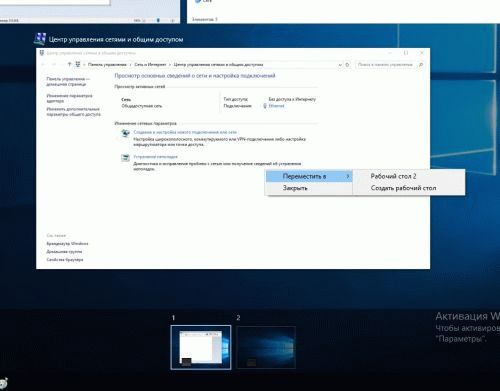
Task: Click the refresh button next to the address bar
Action: tap(347, 65)
